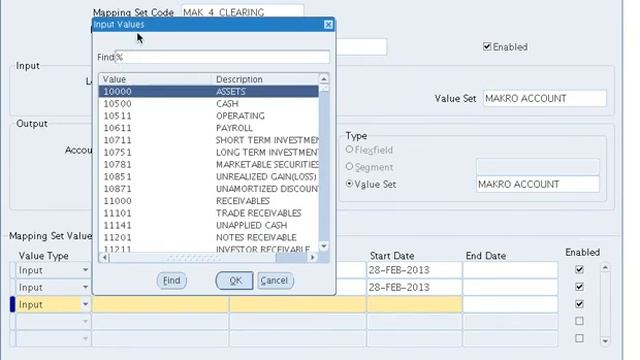Select 10781 MARKETABLE SECURITIES row
This screenshot has width=640, height=360.
(208, 164)
